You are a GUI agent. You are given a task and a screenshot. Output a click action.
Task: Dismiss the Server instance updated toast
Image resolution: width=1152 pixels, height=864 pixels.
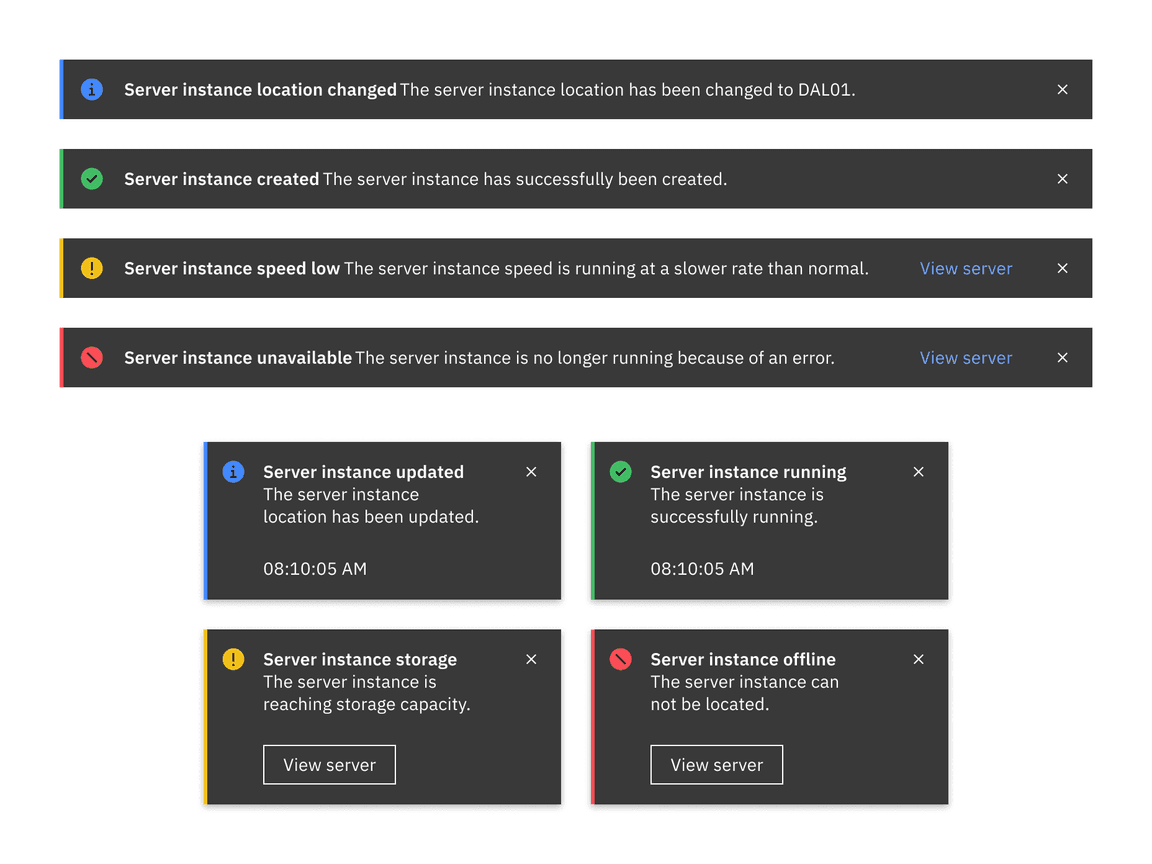[531, 471]
